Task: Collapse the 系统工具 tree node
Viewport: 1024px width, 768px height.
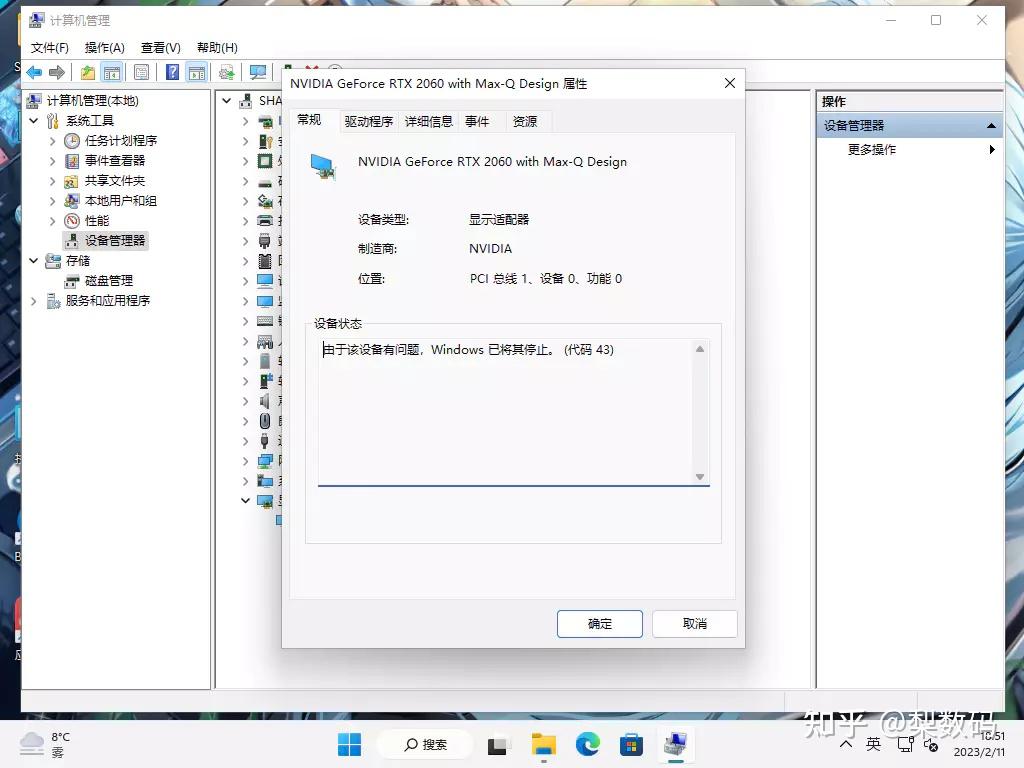Action: pos(34,121)
